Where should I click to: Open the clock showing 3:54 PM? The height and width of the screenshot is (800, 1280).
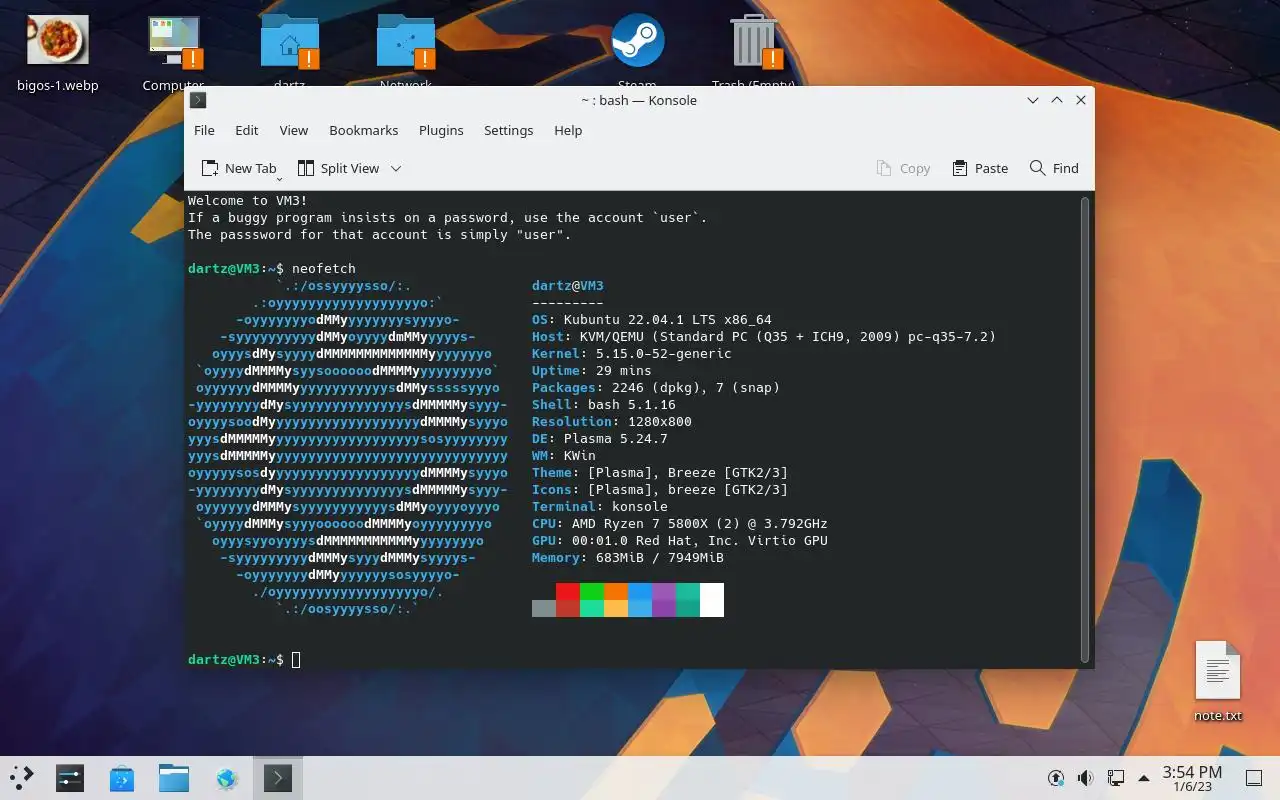[1192, 778]
